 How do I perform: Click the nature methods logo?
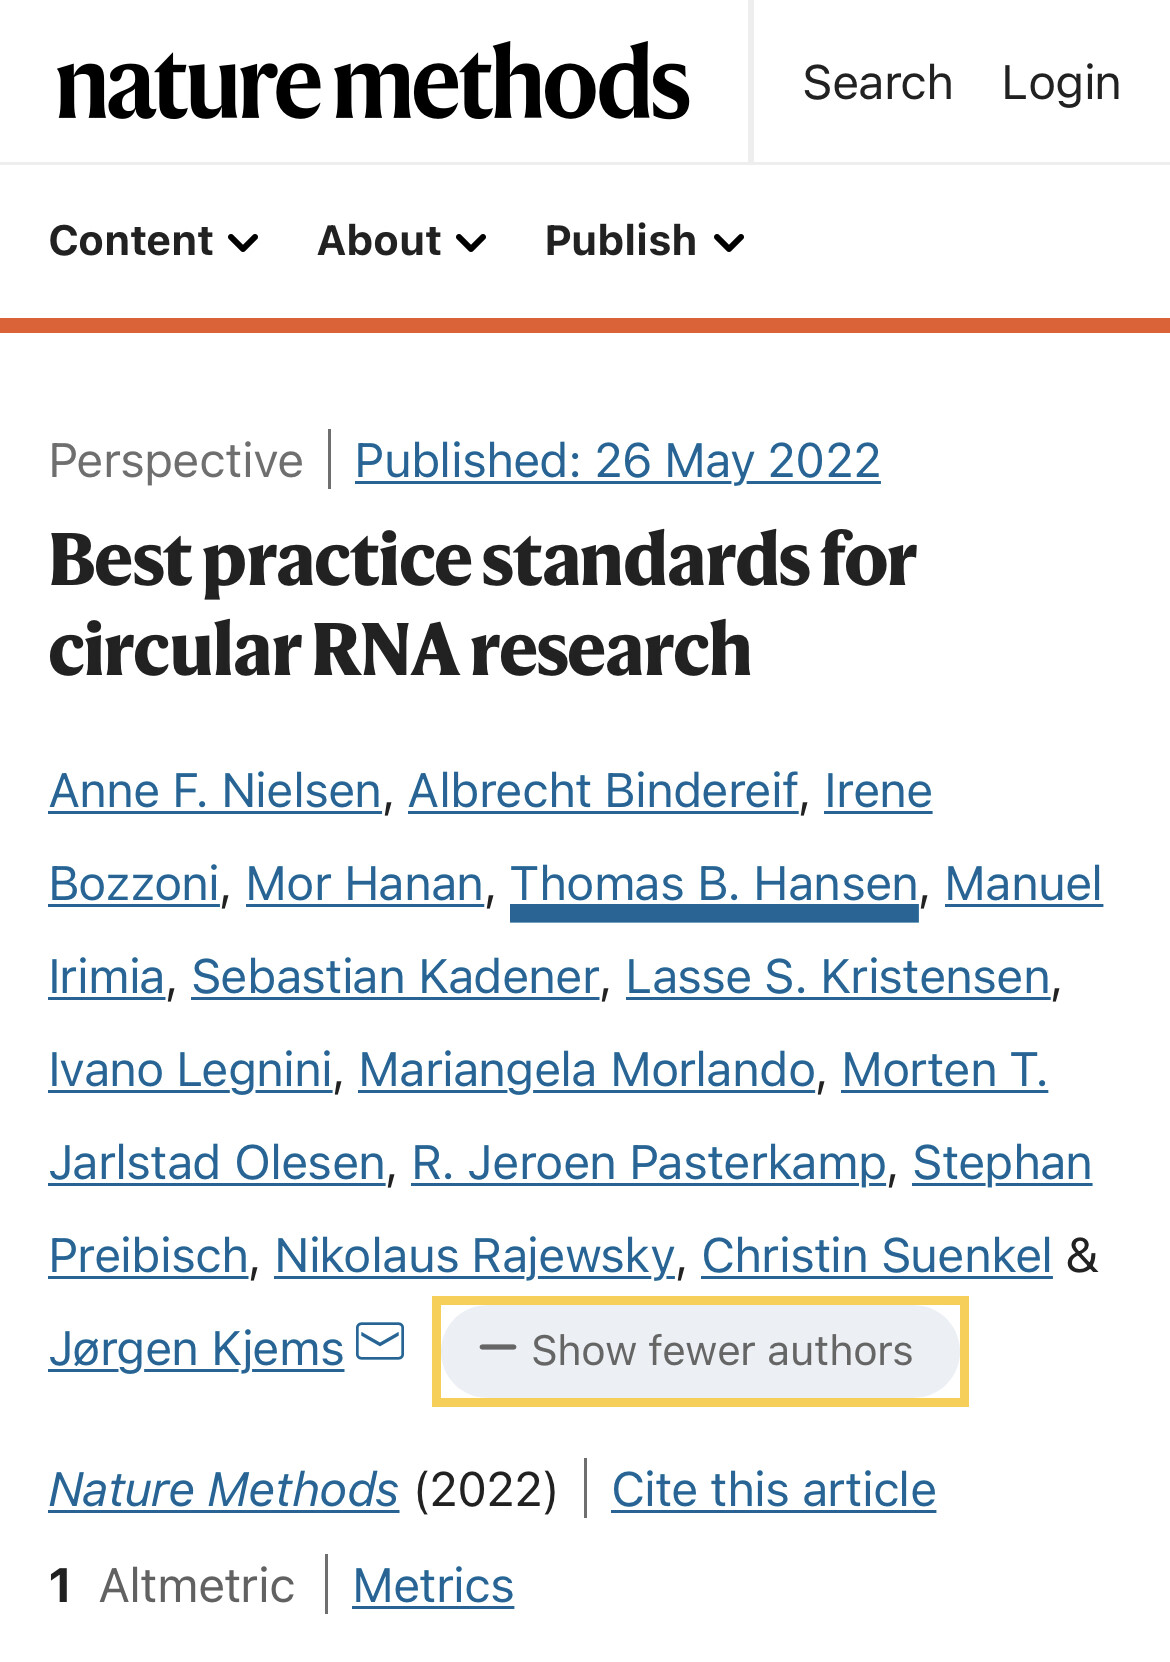click(372, 82)
